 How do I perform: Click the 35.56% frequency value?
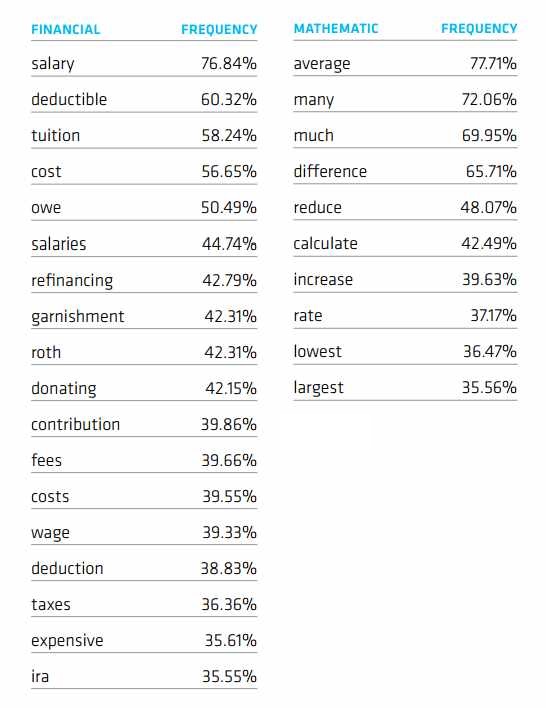click(489, 387)
